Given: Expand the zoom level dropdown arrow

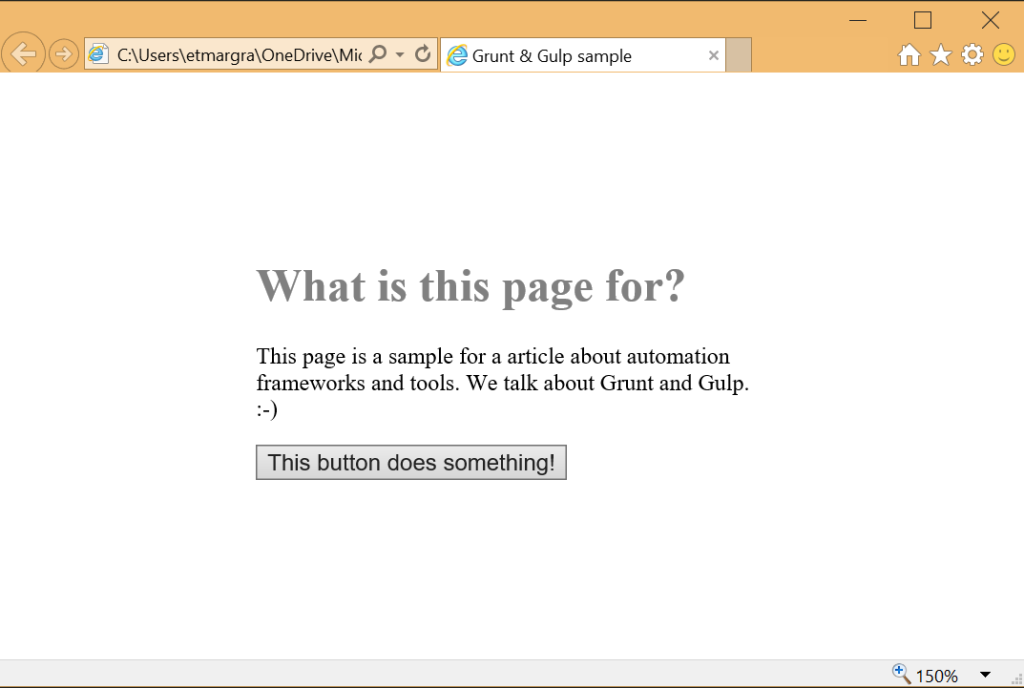Looking at the screenshot, I should coord(985,675).
